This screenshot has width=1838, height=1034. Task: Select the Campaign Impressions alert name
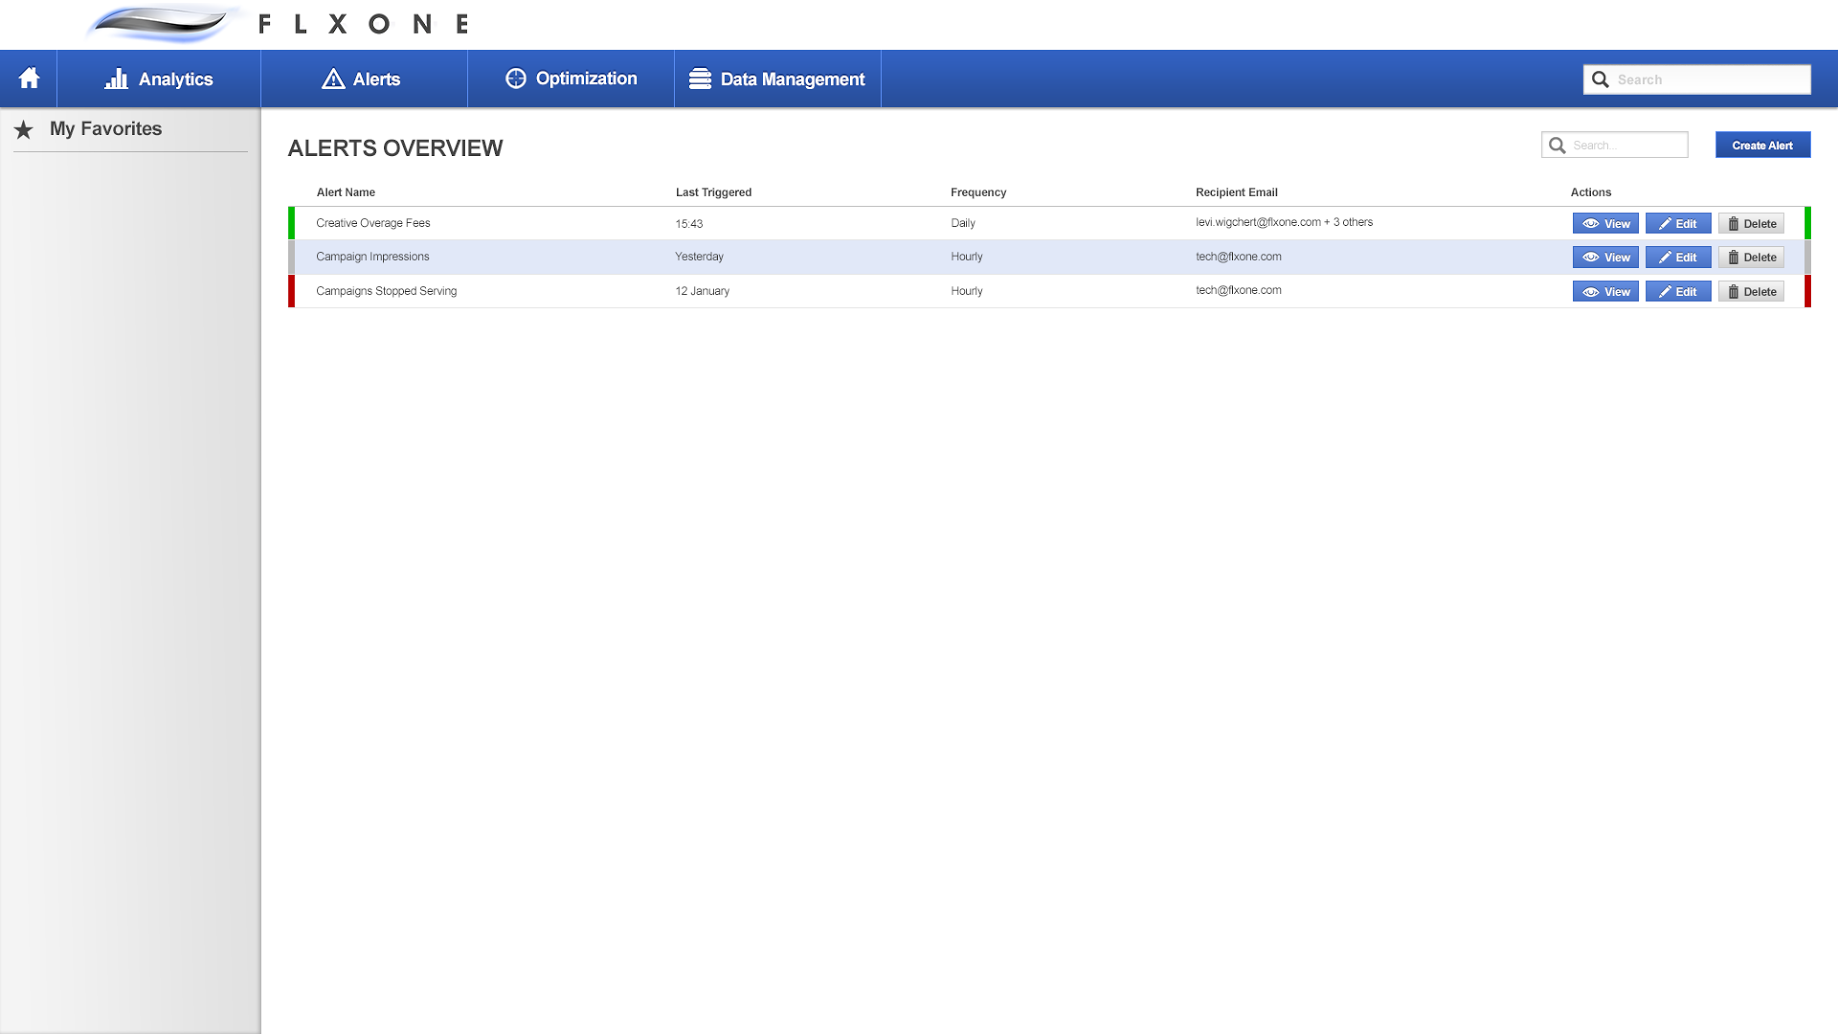tap(372, 257)
